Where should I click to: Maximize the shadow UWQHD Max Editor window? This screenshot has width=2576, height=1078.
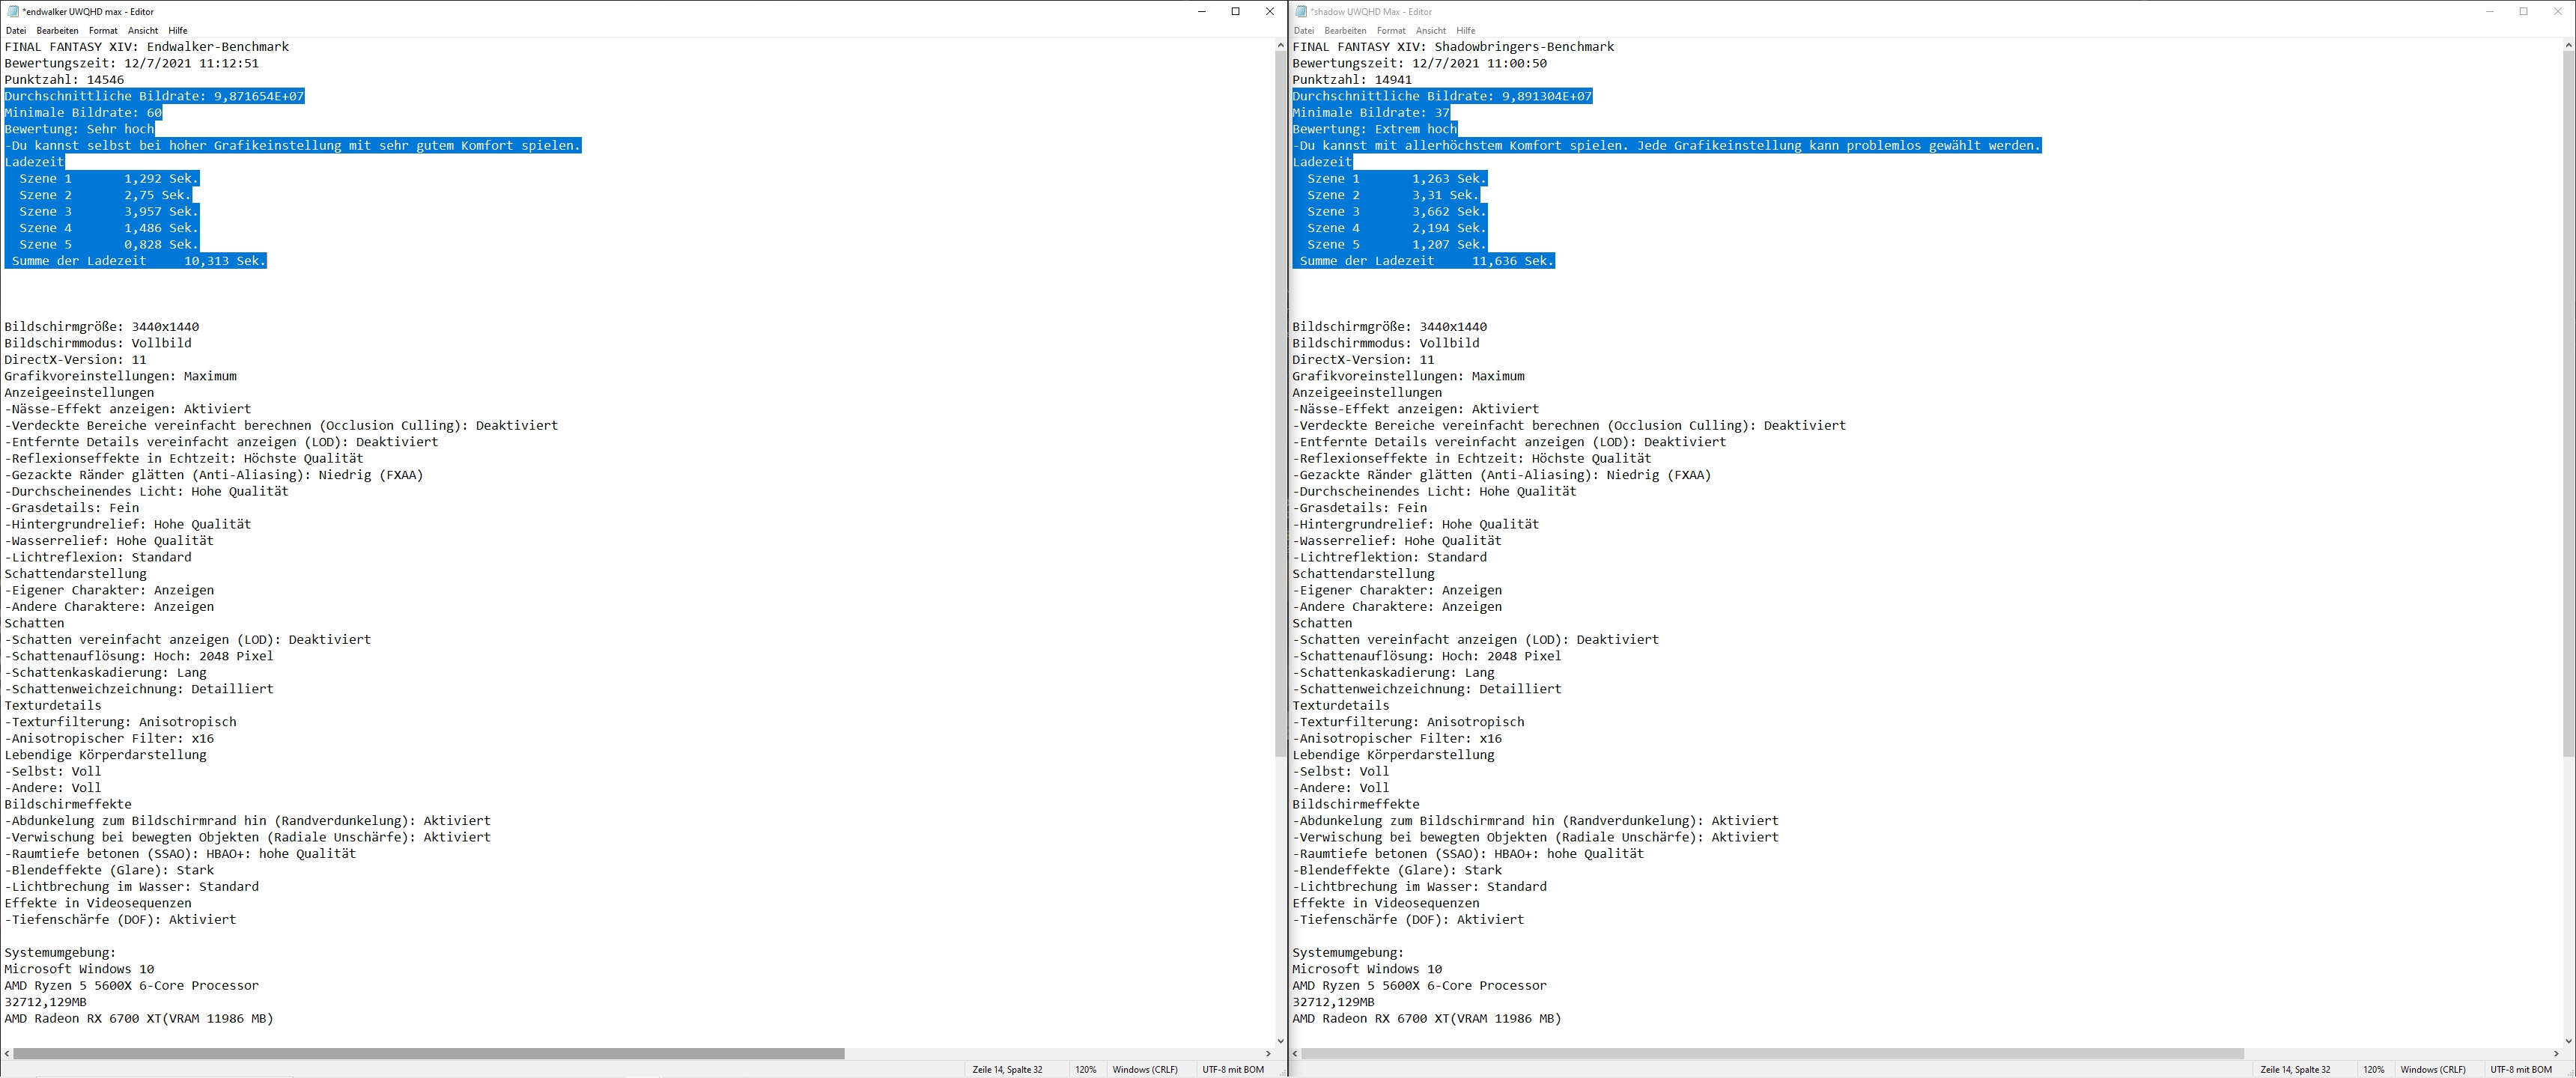[2523, 12]
